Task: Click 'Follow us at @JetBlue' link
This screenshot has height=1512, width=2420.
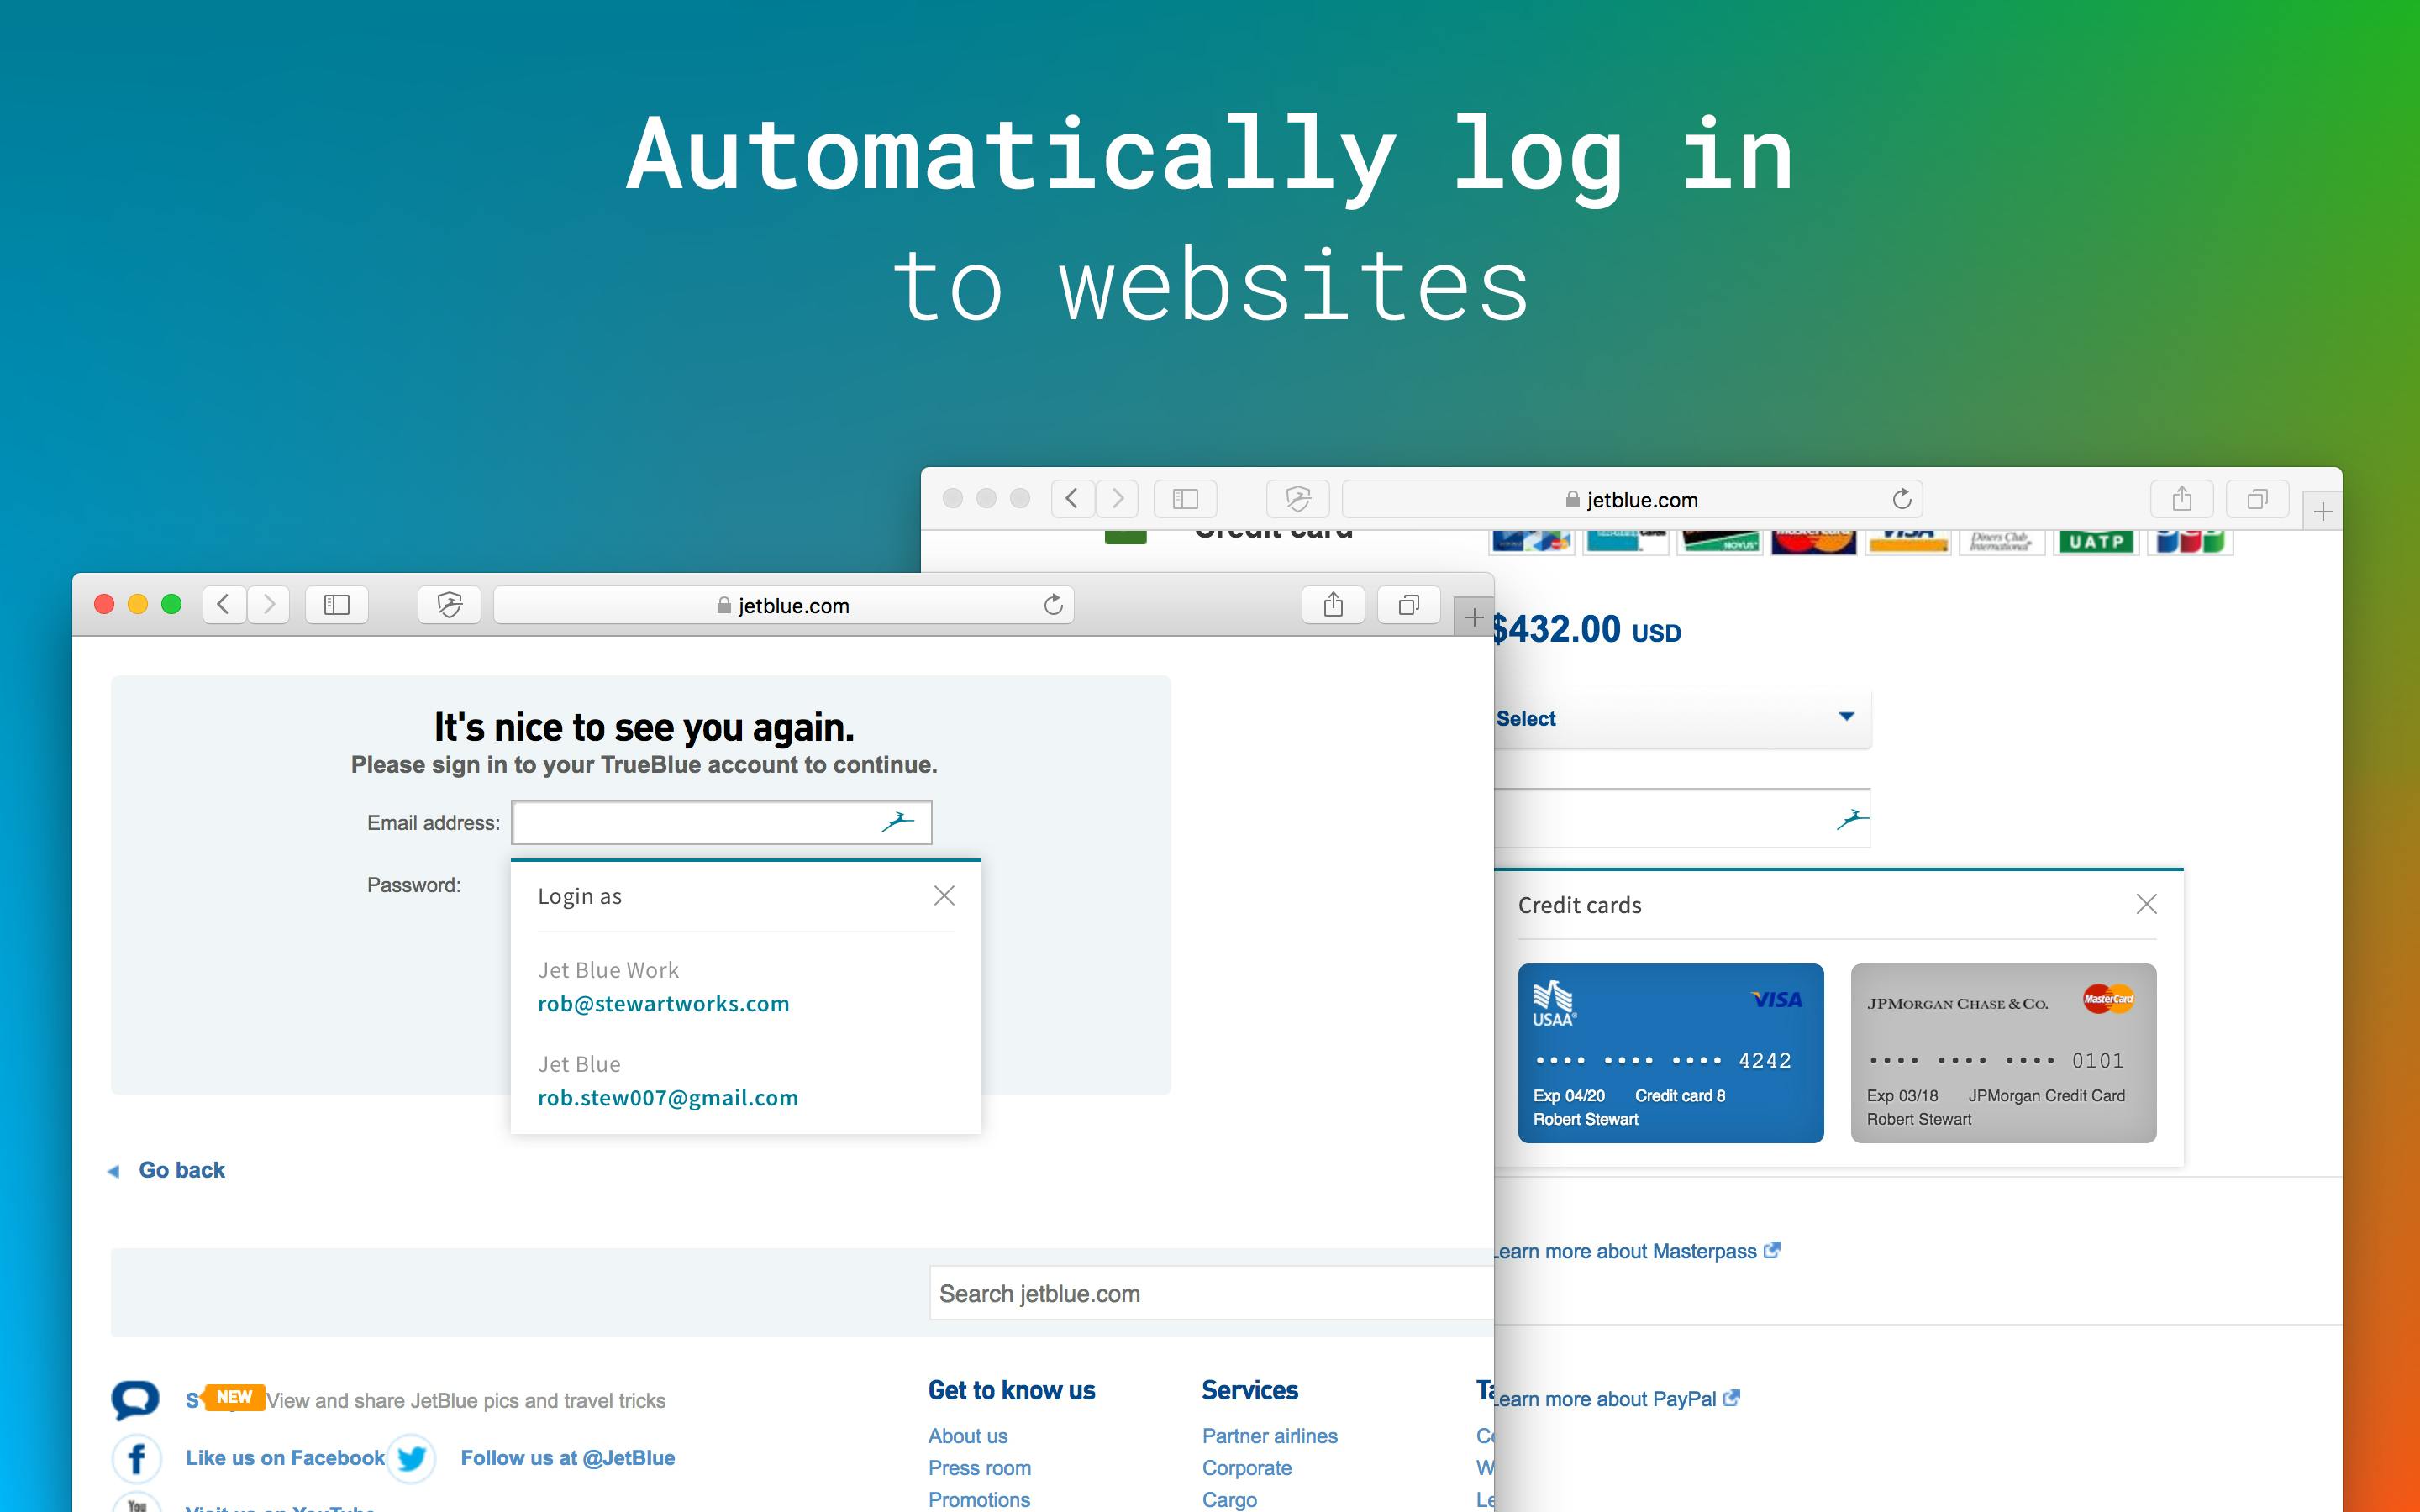Action: click(568, 1458)
